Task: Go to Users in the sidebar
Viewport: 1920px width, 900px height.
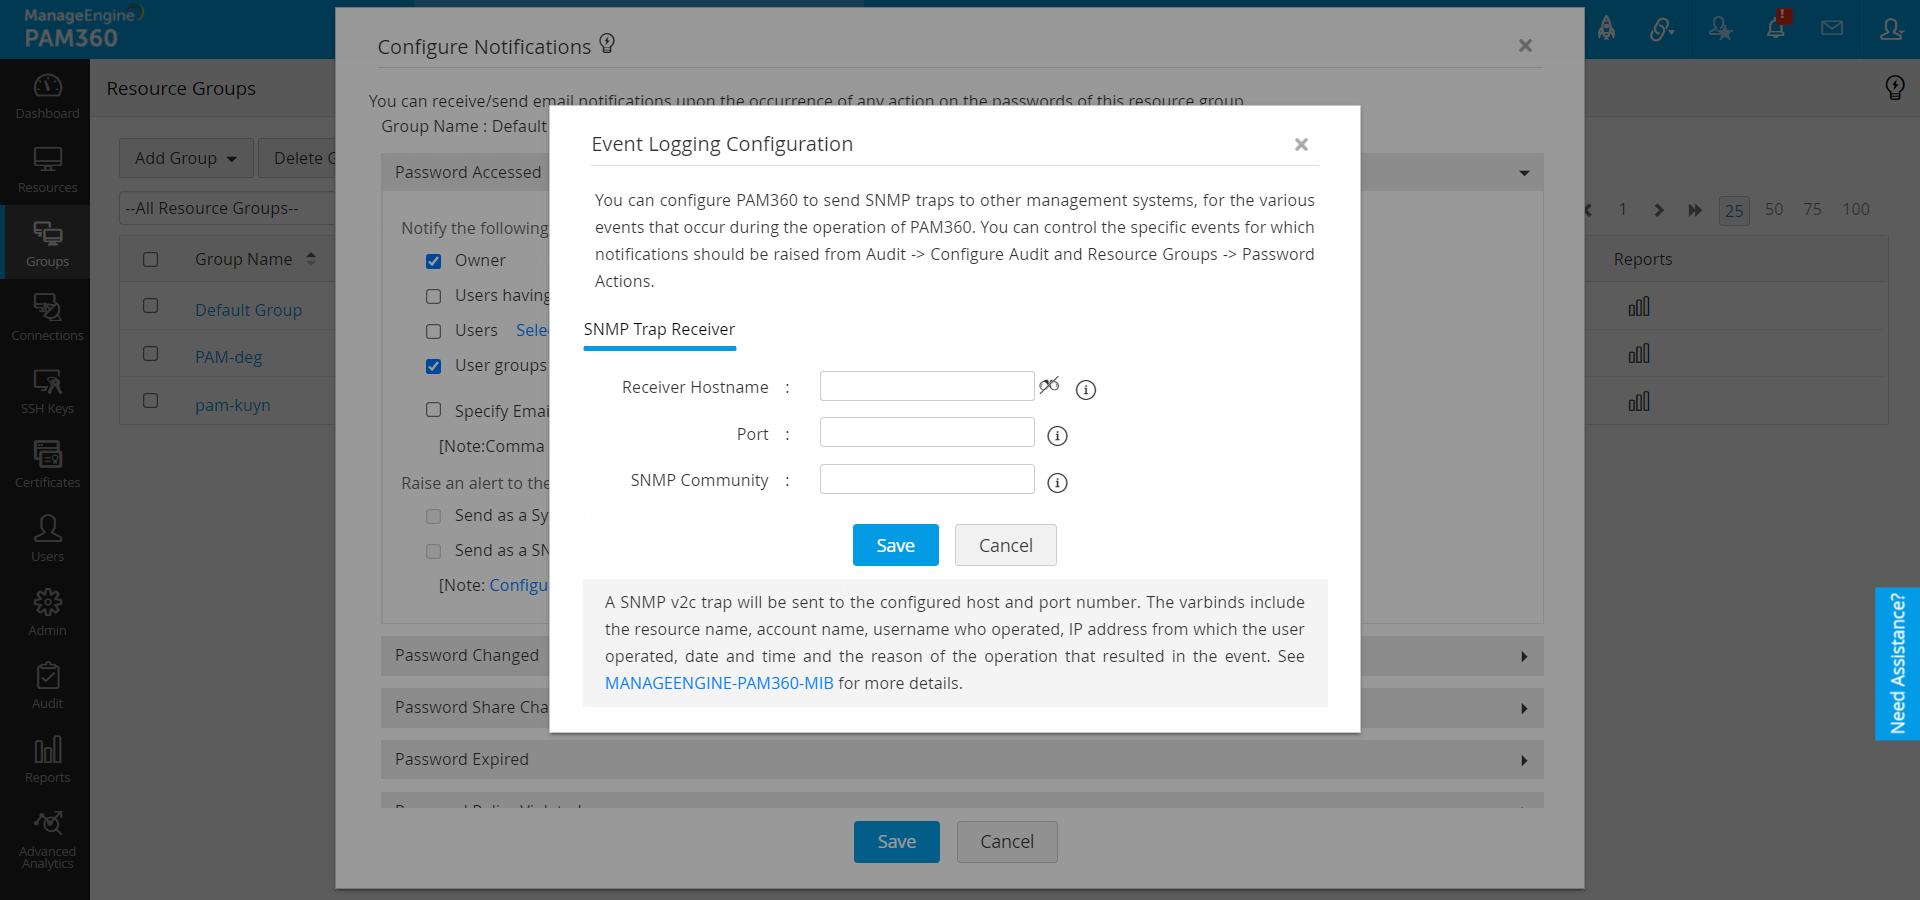Action: click(x=47, y=538)
